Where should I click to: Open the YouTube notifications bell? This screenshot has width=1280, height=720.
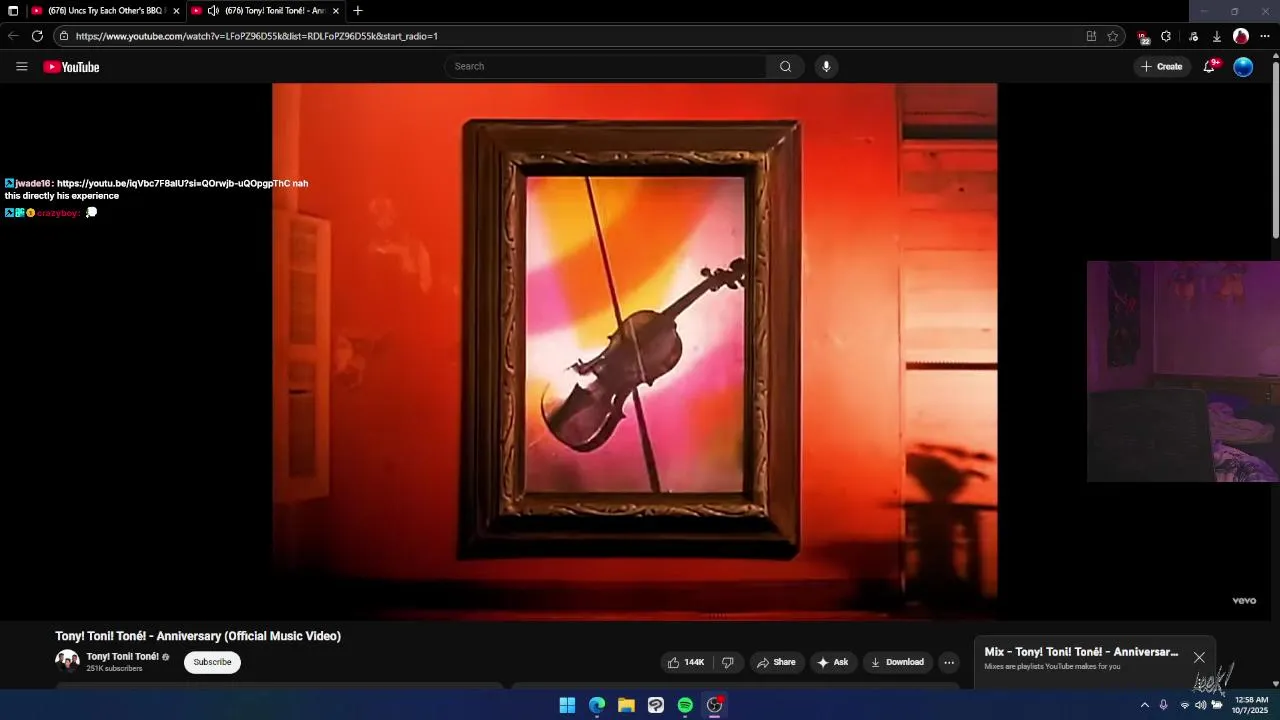(1209, 67)
